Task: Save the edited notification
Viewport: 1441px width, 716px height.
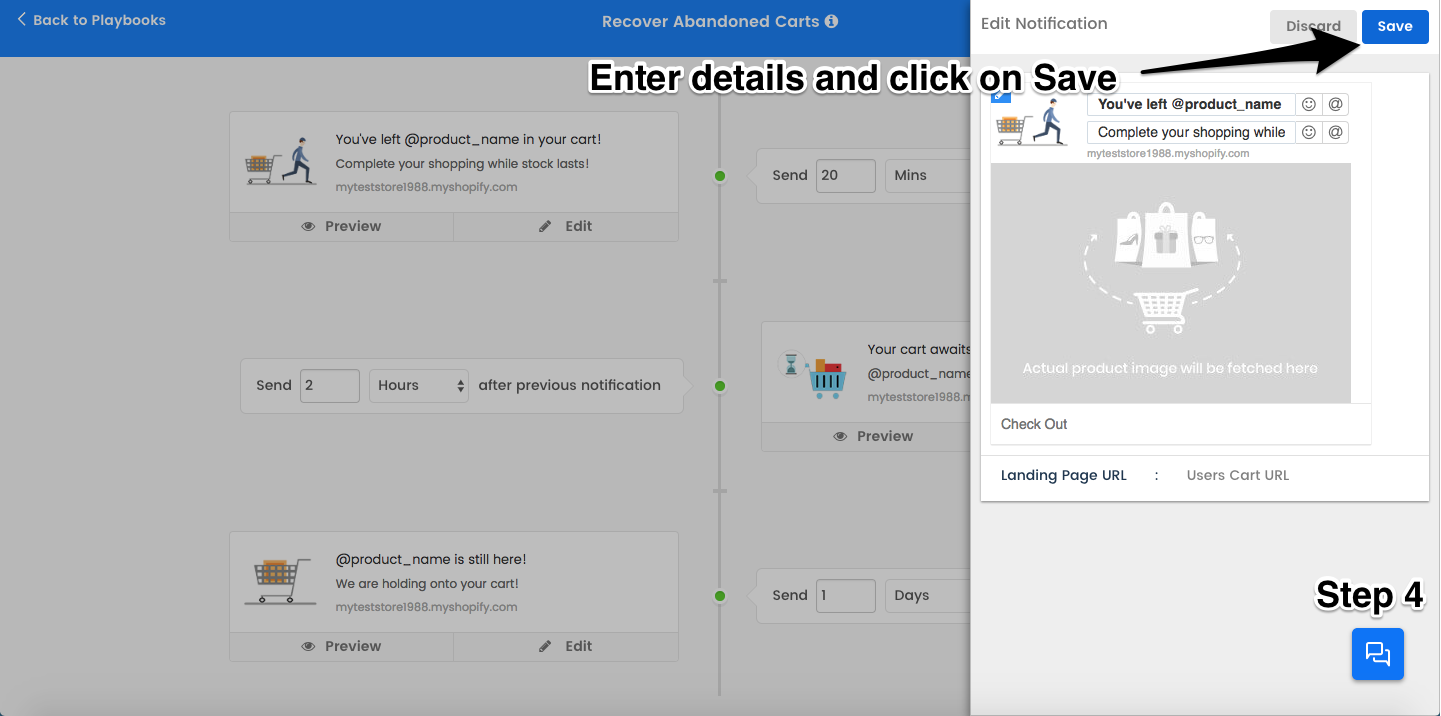Action: coord(1394,27)
